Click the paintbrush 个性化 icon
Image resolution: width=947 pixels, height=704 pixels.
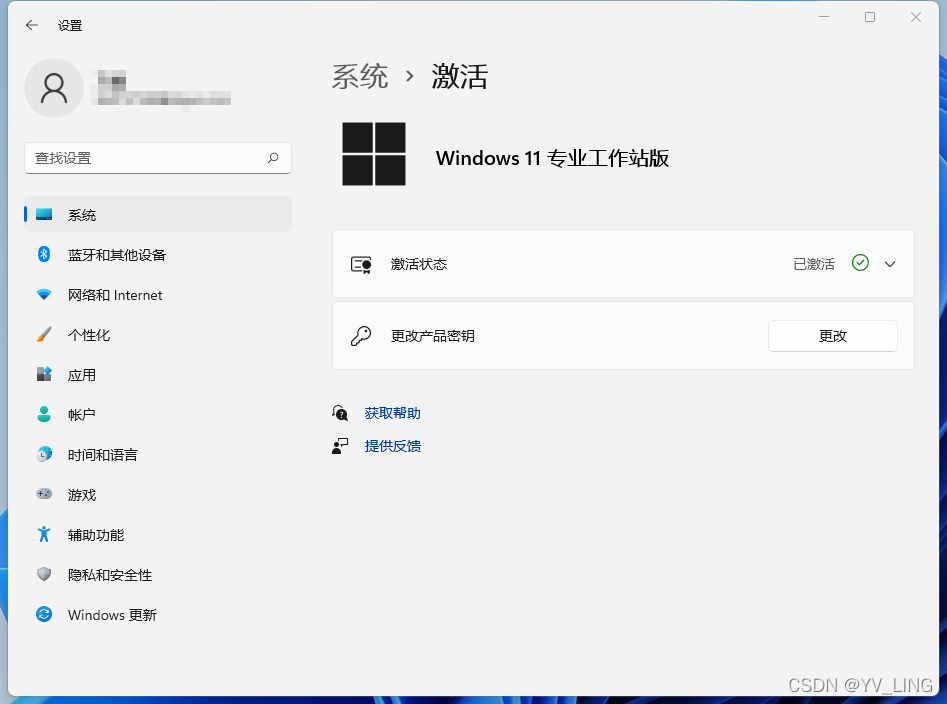tap(44, 334)
